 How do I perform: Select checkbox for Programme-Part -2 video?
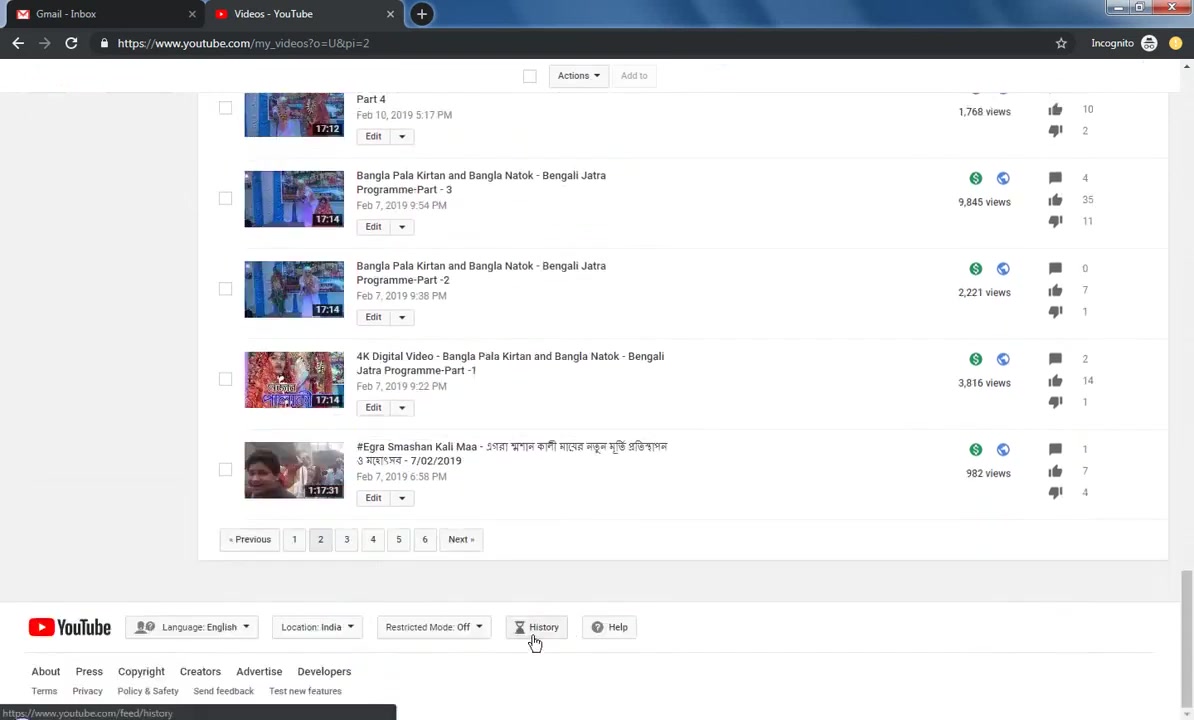[225, 288]
